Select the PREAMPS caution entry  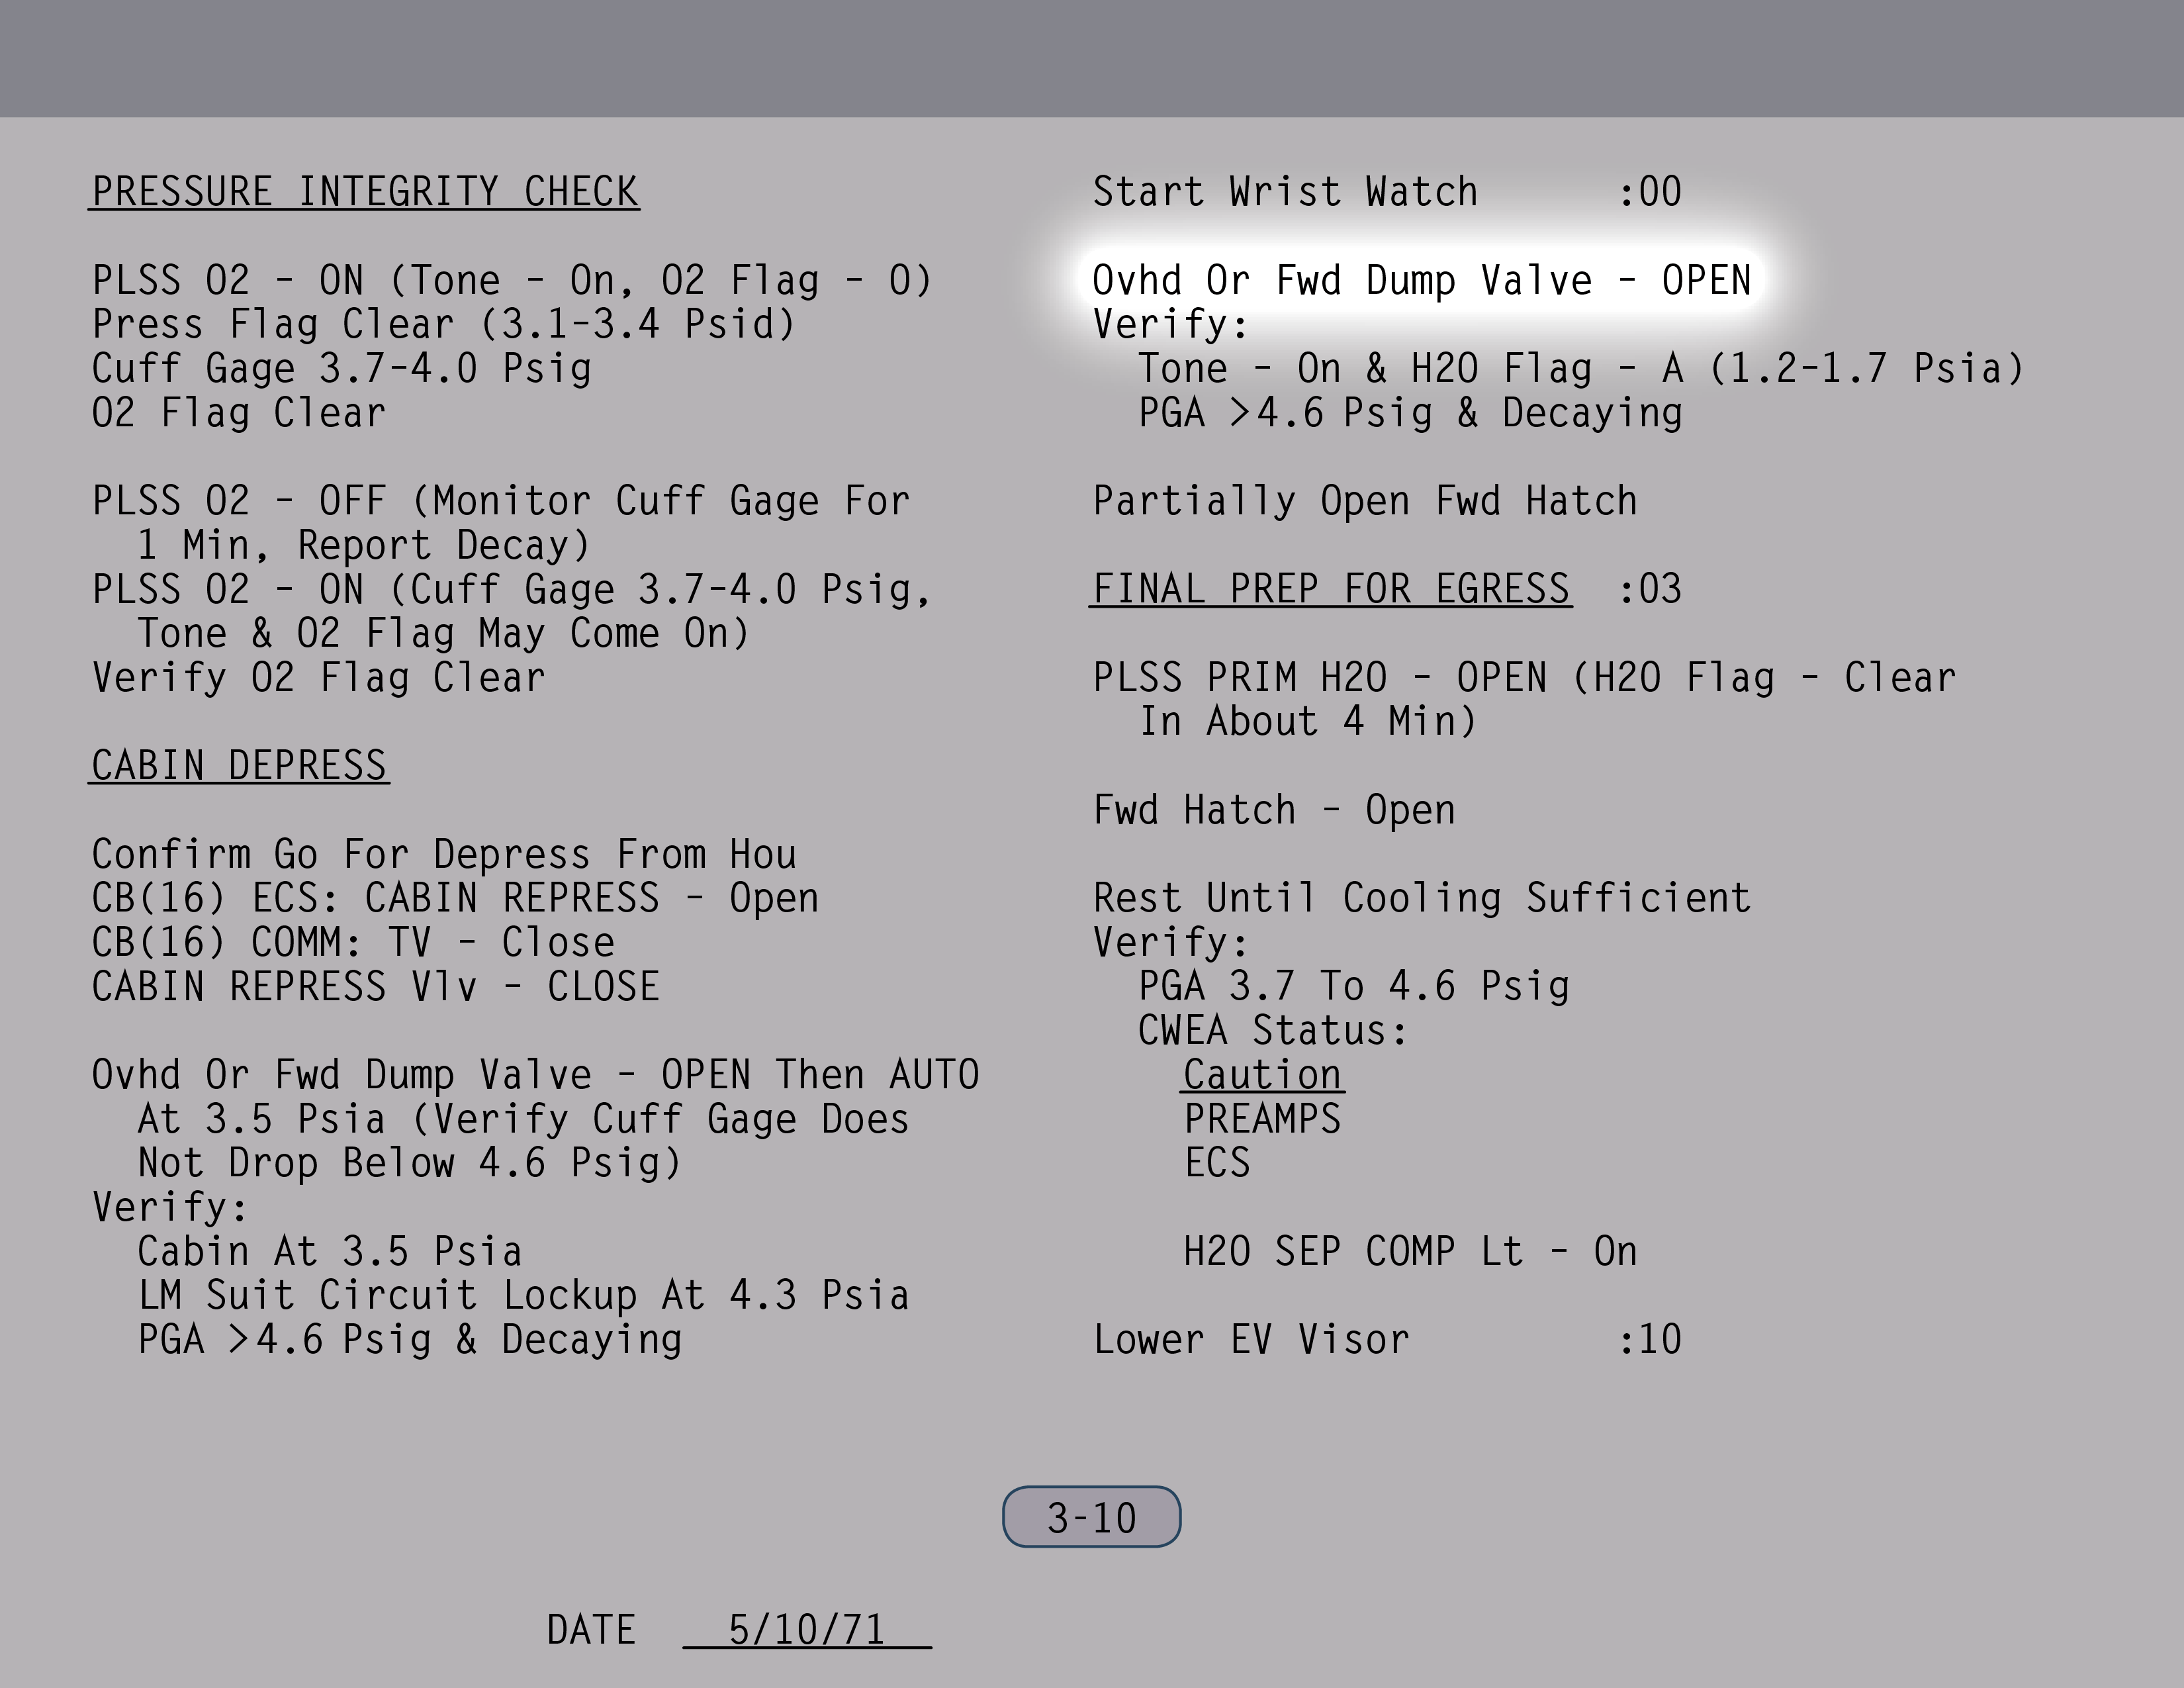tap(1262, 1119)
